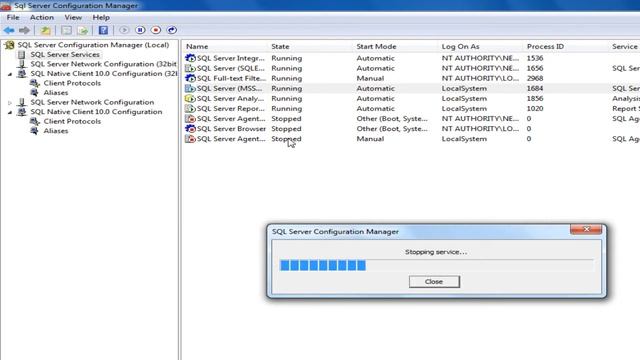This screenshot has height=360, width=640.
Task: Open Help via the blue question mark icon
Action: pos(103,30)
